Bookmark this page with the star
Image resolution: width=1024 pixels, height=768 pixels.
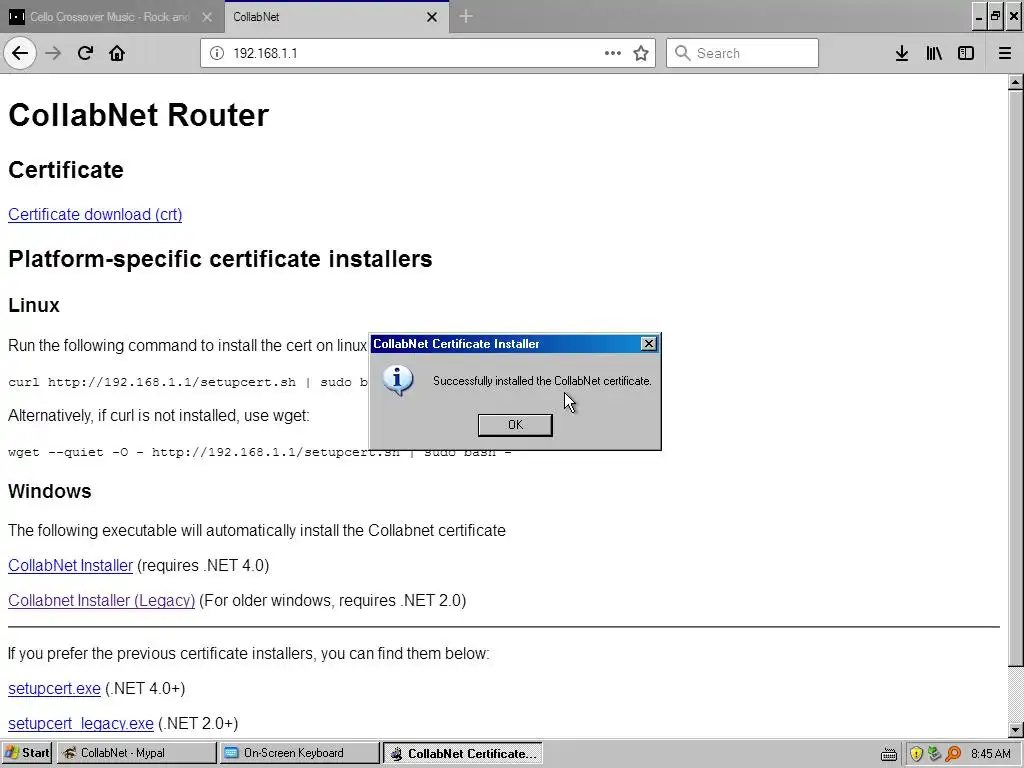641,53
